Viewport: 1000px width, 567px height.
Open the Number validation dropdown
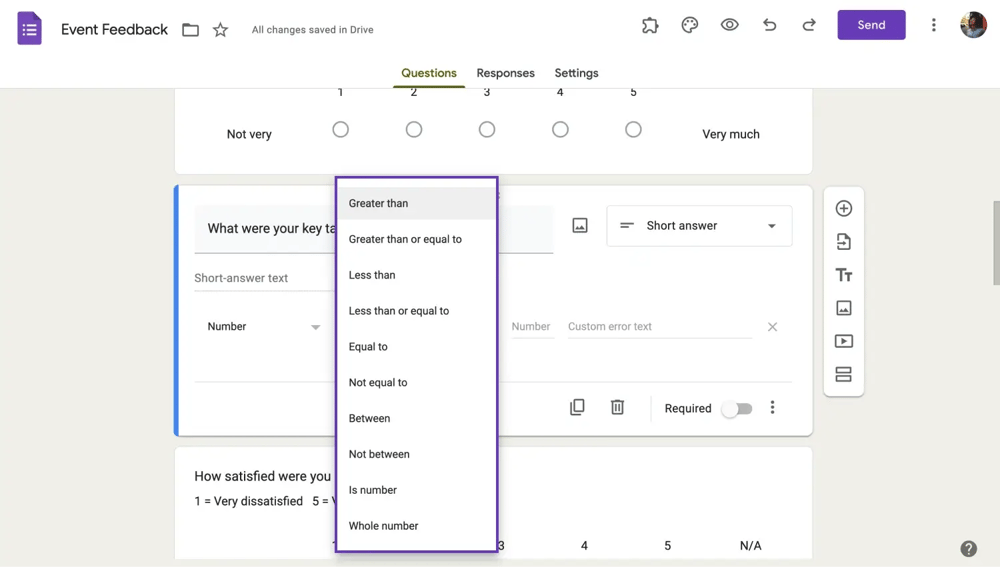point(263,327)
